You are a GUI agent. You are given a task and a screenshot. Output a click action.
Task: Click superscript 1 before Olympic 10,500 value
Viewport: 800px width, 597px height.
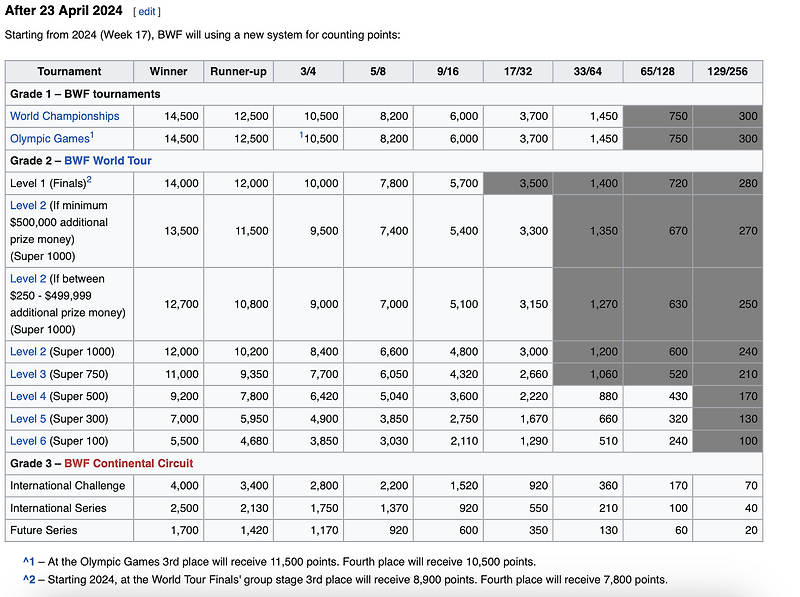coord(301,135)
